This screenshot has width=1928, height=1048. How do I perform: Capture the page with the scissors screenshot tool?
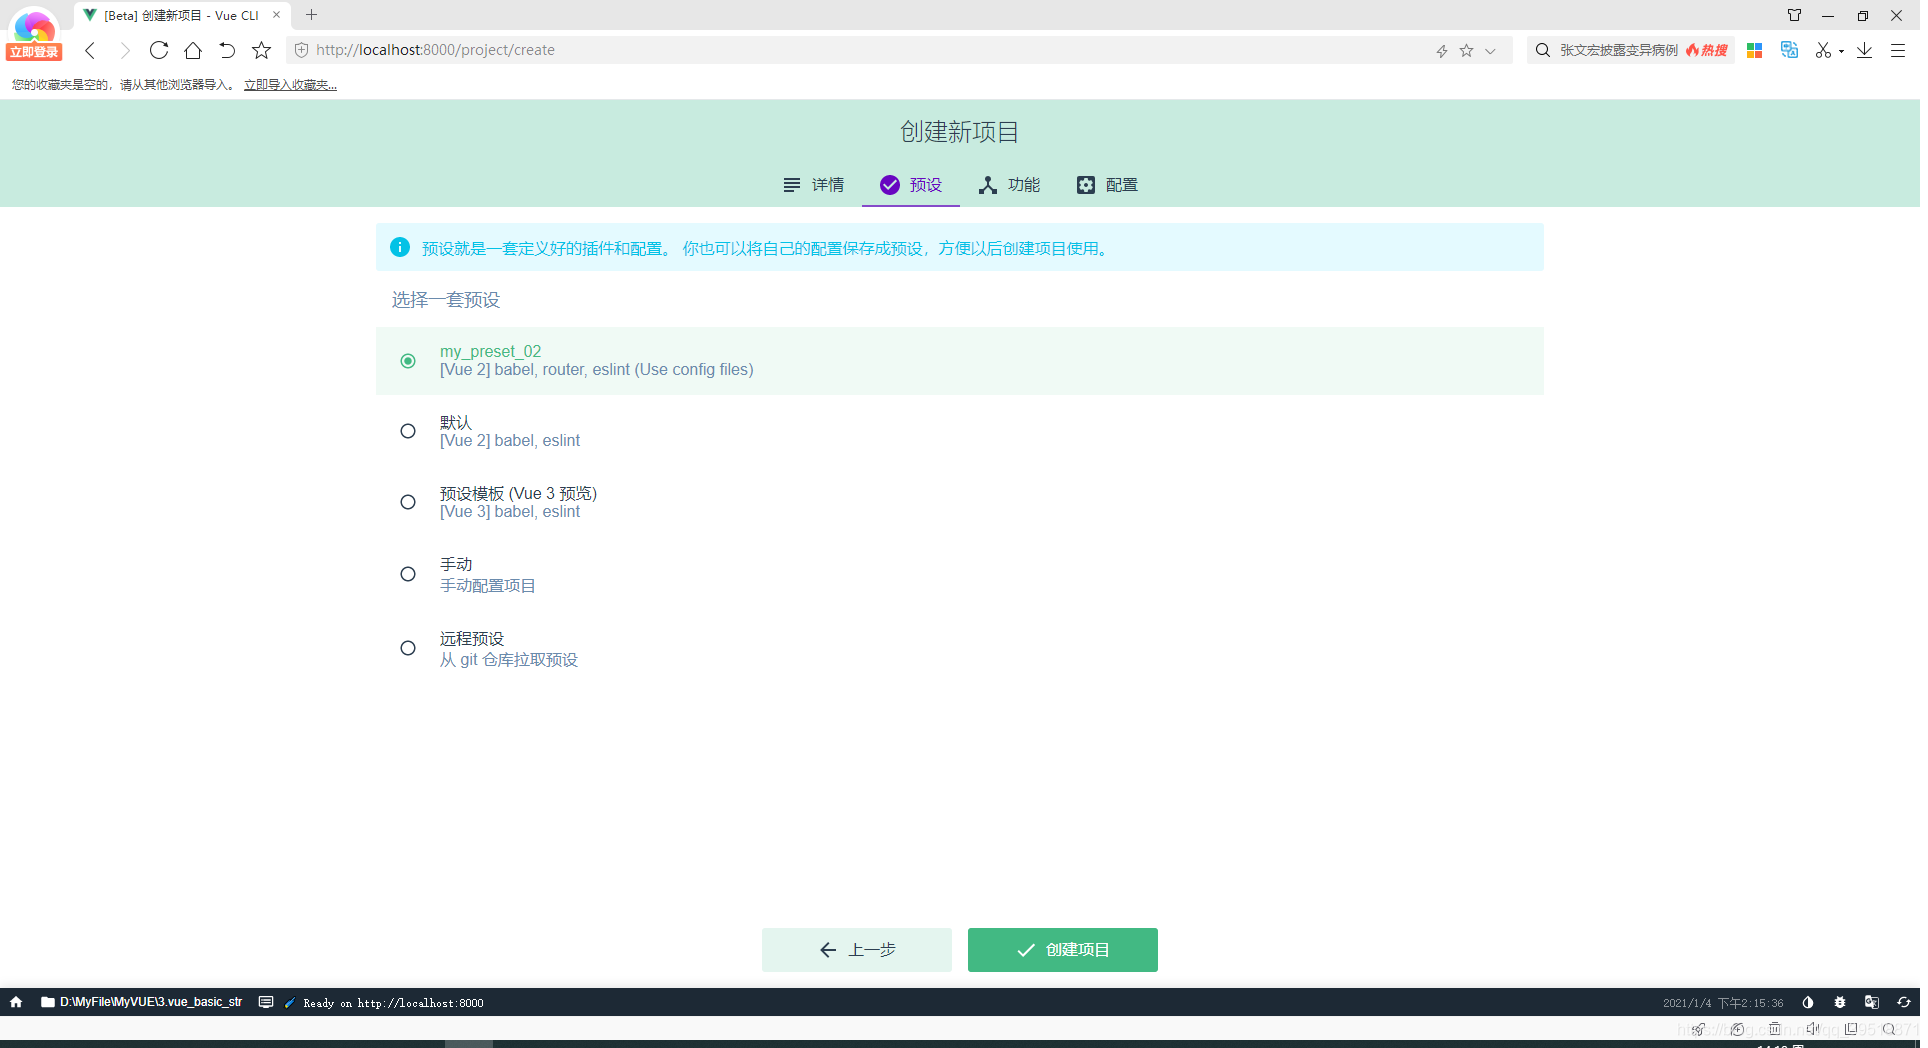tap(1823, 50)
